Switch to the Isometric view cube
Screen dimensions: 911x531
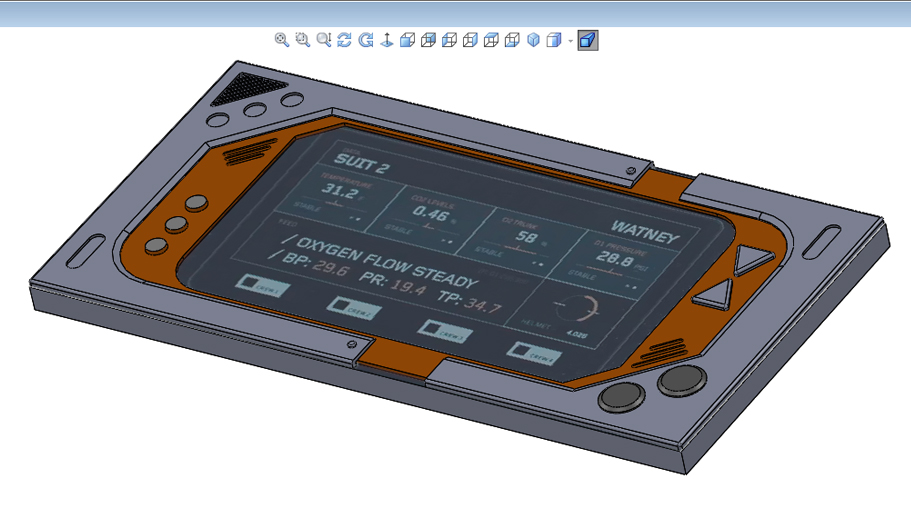(x=533, y=40)
